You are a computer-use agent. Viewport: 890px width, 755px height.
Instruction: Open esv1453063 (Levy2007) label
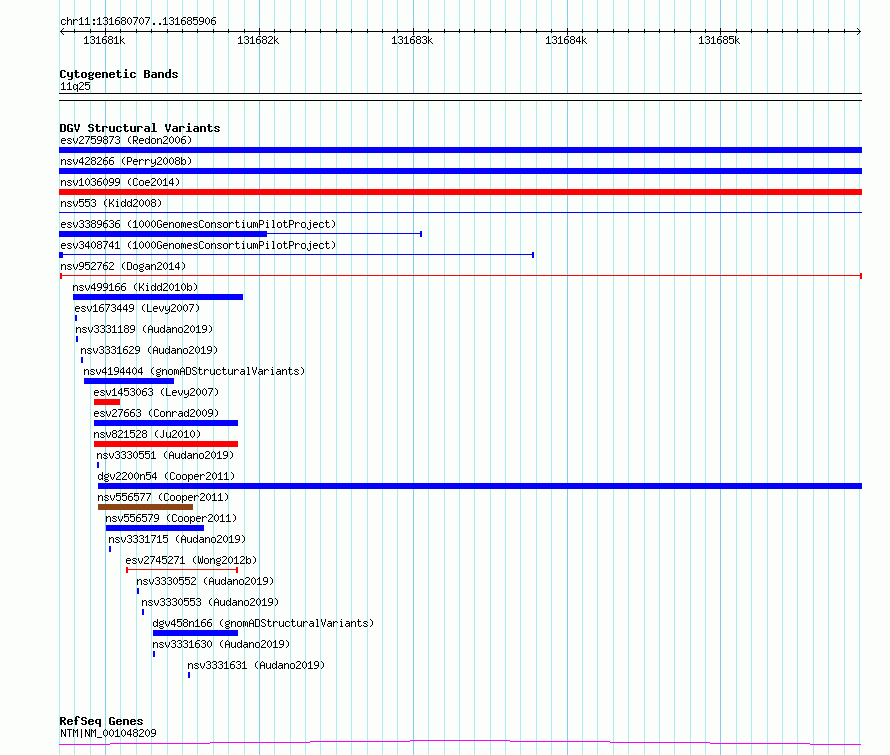pyautogui.click(x=156, y=392)
